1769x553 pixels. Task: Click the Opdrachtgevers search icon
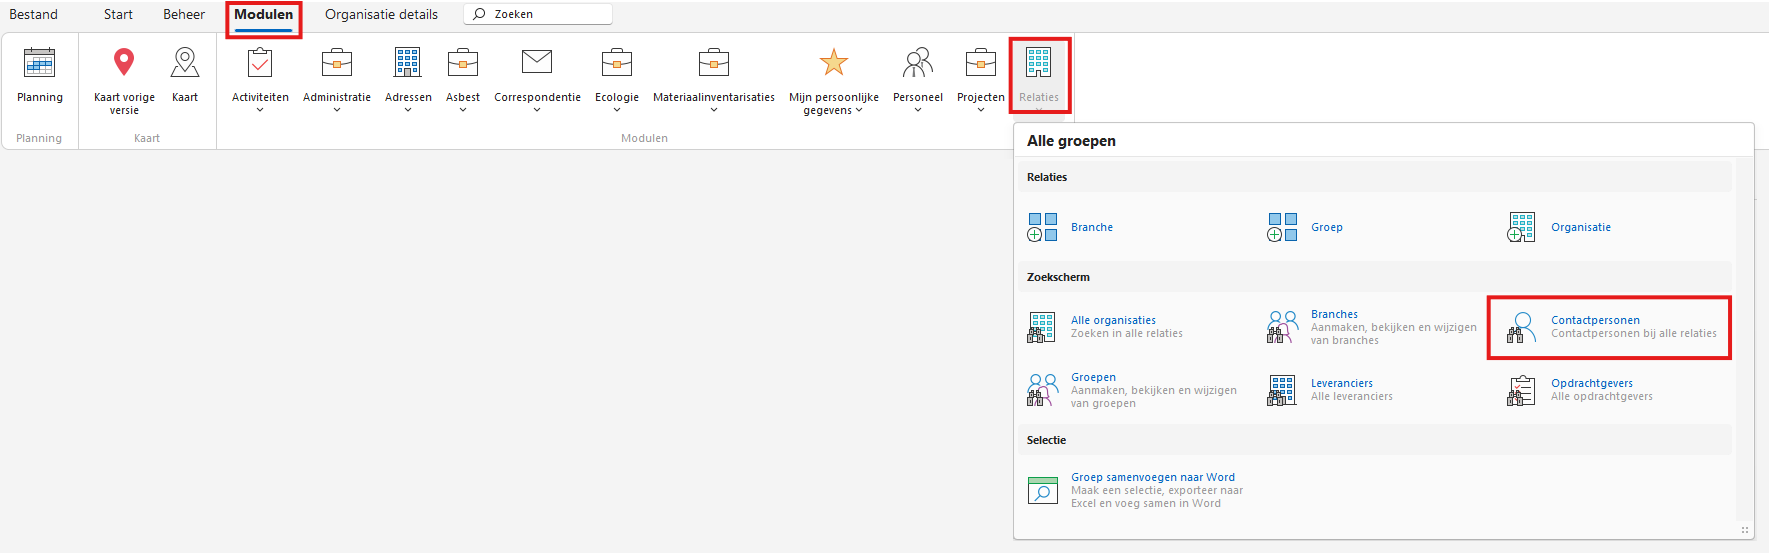pyautogui.click(x=1521, y=390)
